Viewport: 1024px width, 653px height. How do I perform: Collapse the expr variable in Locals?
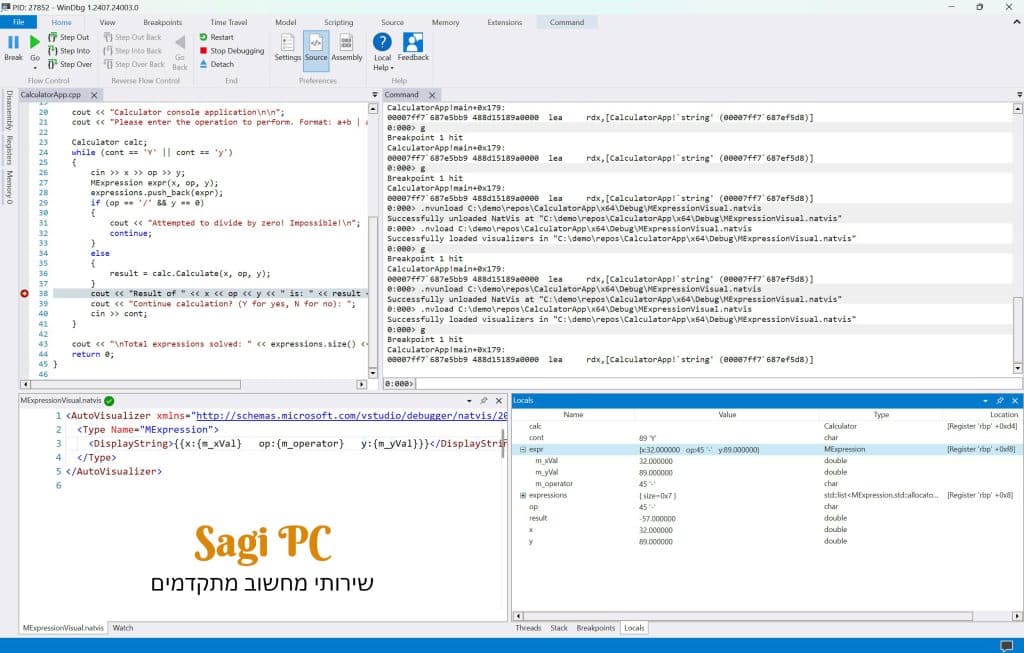pos(522,447)
